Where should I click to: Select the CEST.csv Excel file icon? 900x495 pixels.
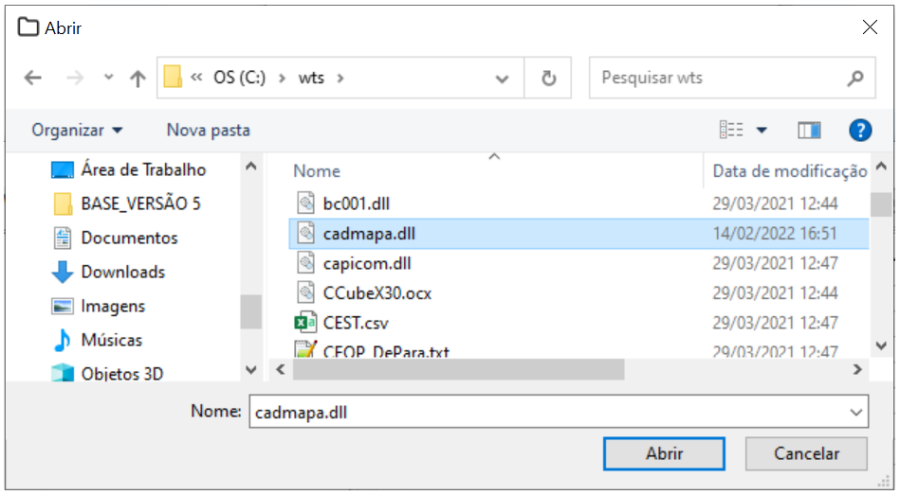tap(306, 323)
